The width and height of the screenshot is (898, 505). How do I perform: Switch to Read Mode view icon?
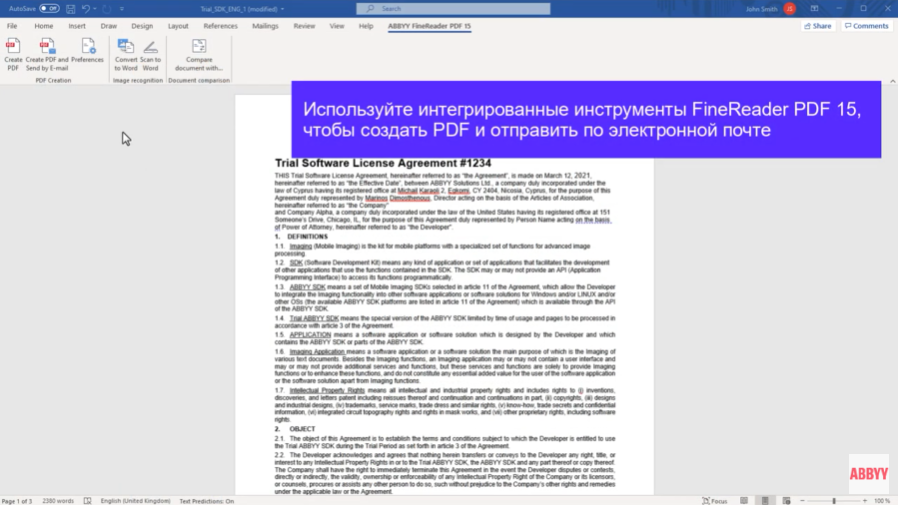(744, 501)
